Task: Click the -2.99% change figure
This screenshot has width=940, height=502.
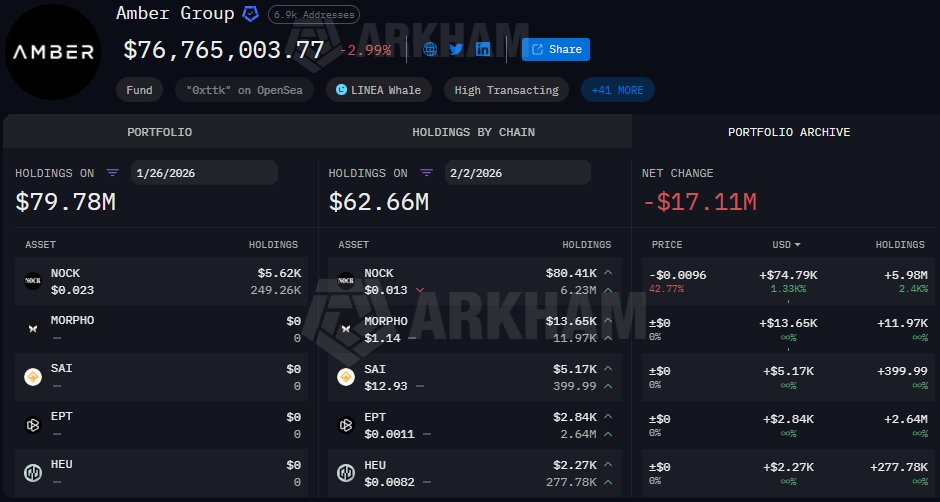Action: [x=365, y=50]
